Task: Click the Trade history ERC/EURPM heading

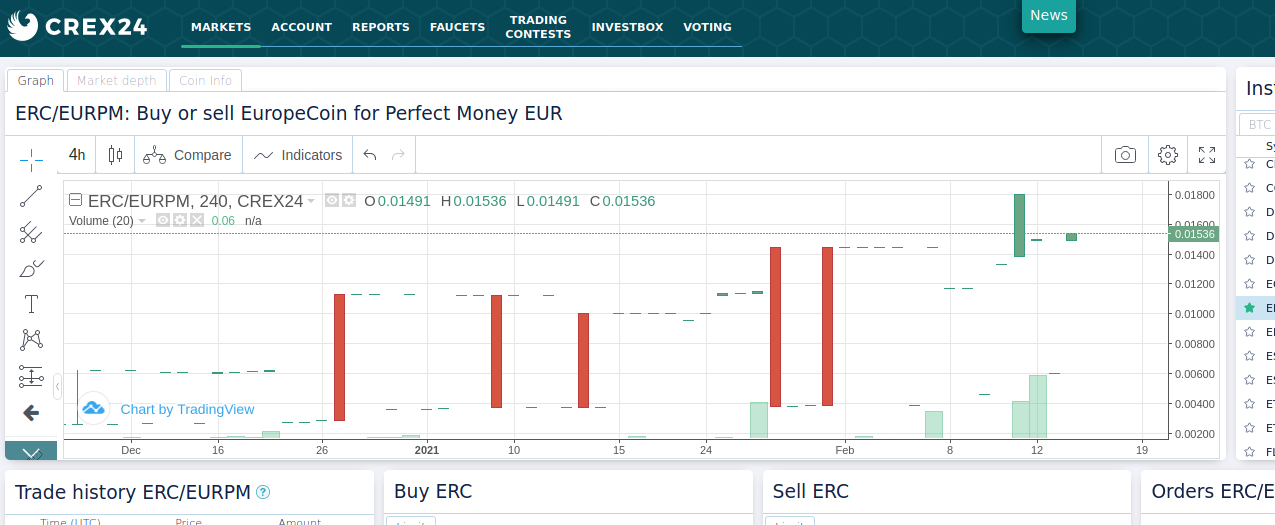Action: coord(132,491)
